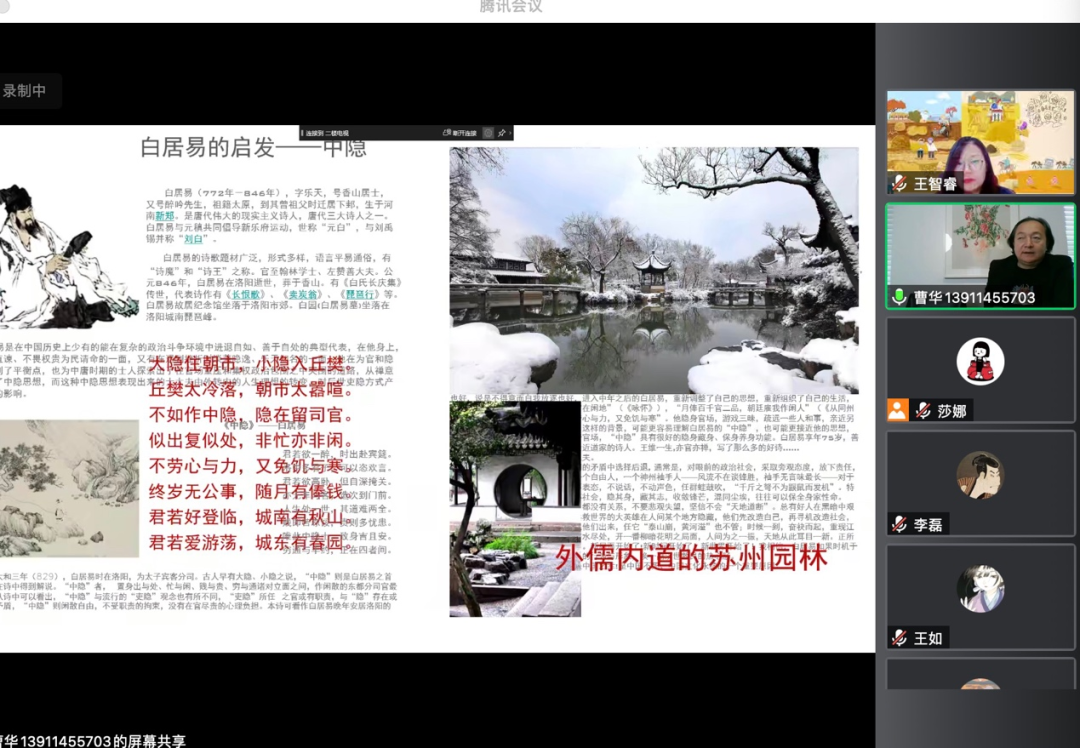1080x748 pixels.
Task: Expand the chevron at the connection toolbar's right end
Action: pos(511,133)
